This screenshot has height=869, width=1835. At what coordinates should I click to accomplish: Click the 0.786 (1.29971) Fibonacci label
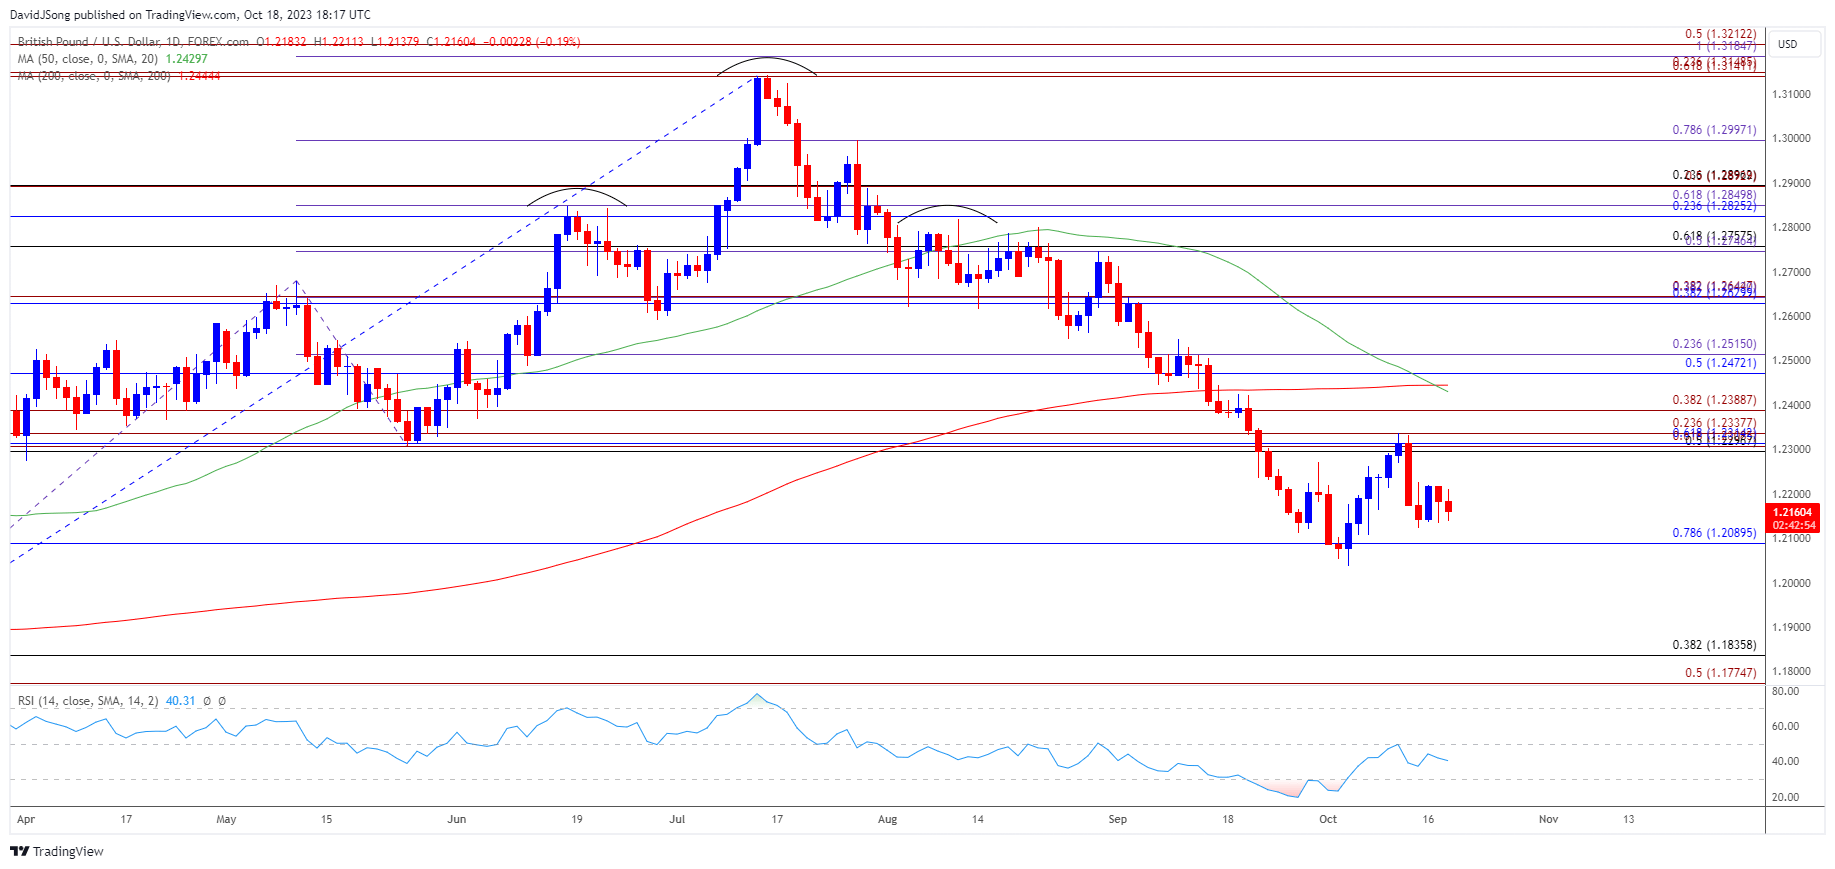(1714, 130)
